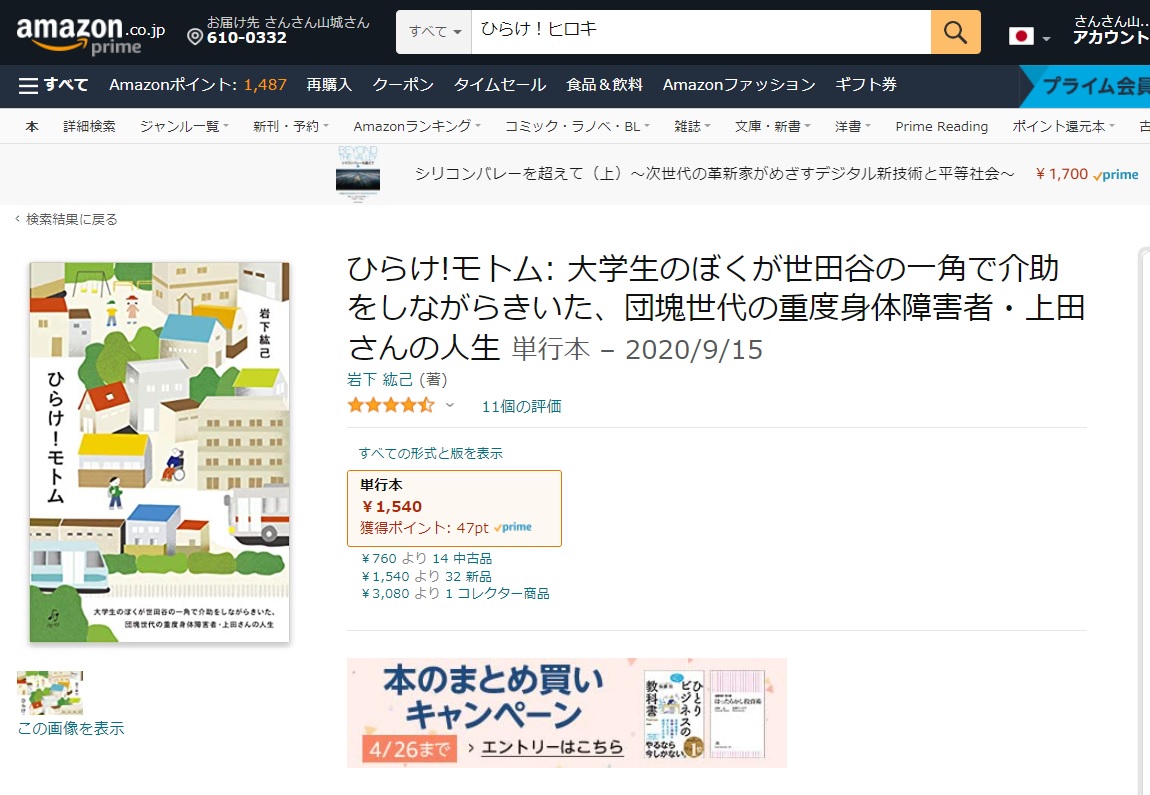Screen dimensions: 1150x795
Task: Click the この画像を表示 link
Action: 71,728
